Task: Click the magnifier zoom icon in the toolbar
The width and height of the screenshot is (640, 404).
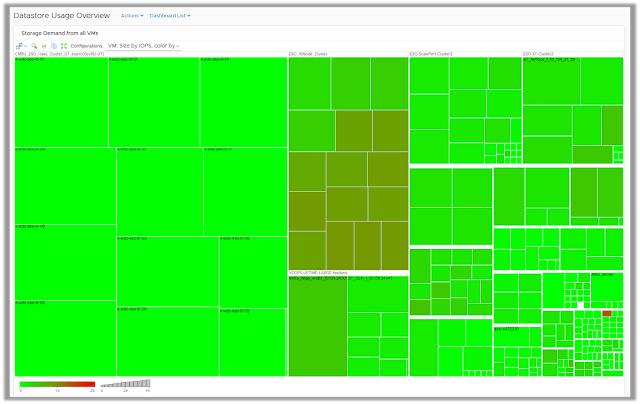Action: (x=33, y=46)
